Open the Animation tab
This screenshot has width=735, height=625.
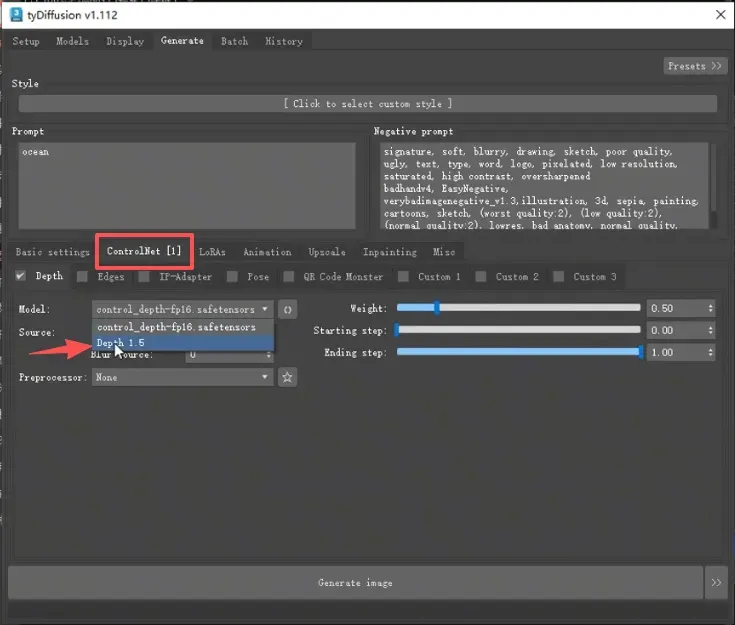coord(267,252)
